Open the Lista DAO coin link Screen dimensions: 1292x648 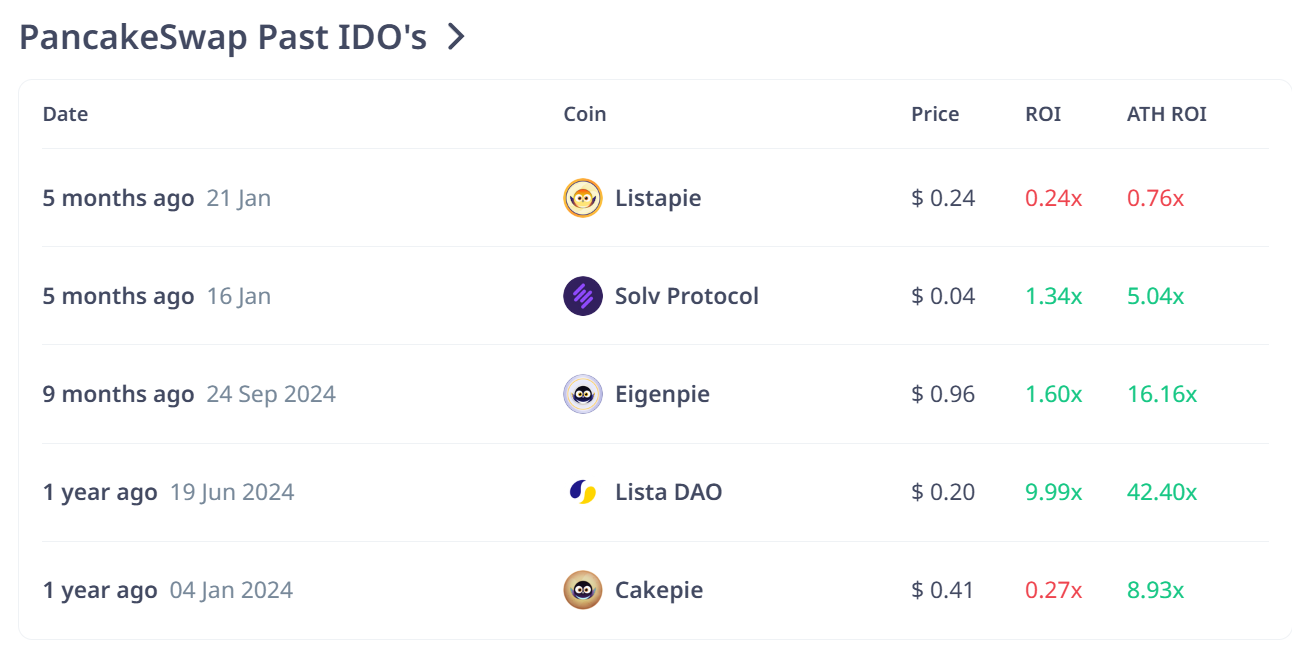click(668, 492)
